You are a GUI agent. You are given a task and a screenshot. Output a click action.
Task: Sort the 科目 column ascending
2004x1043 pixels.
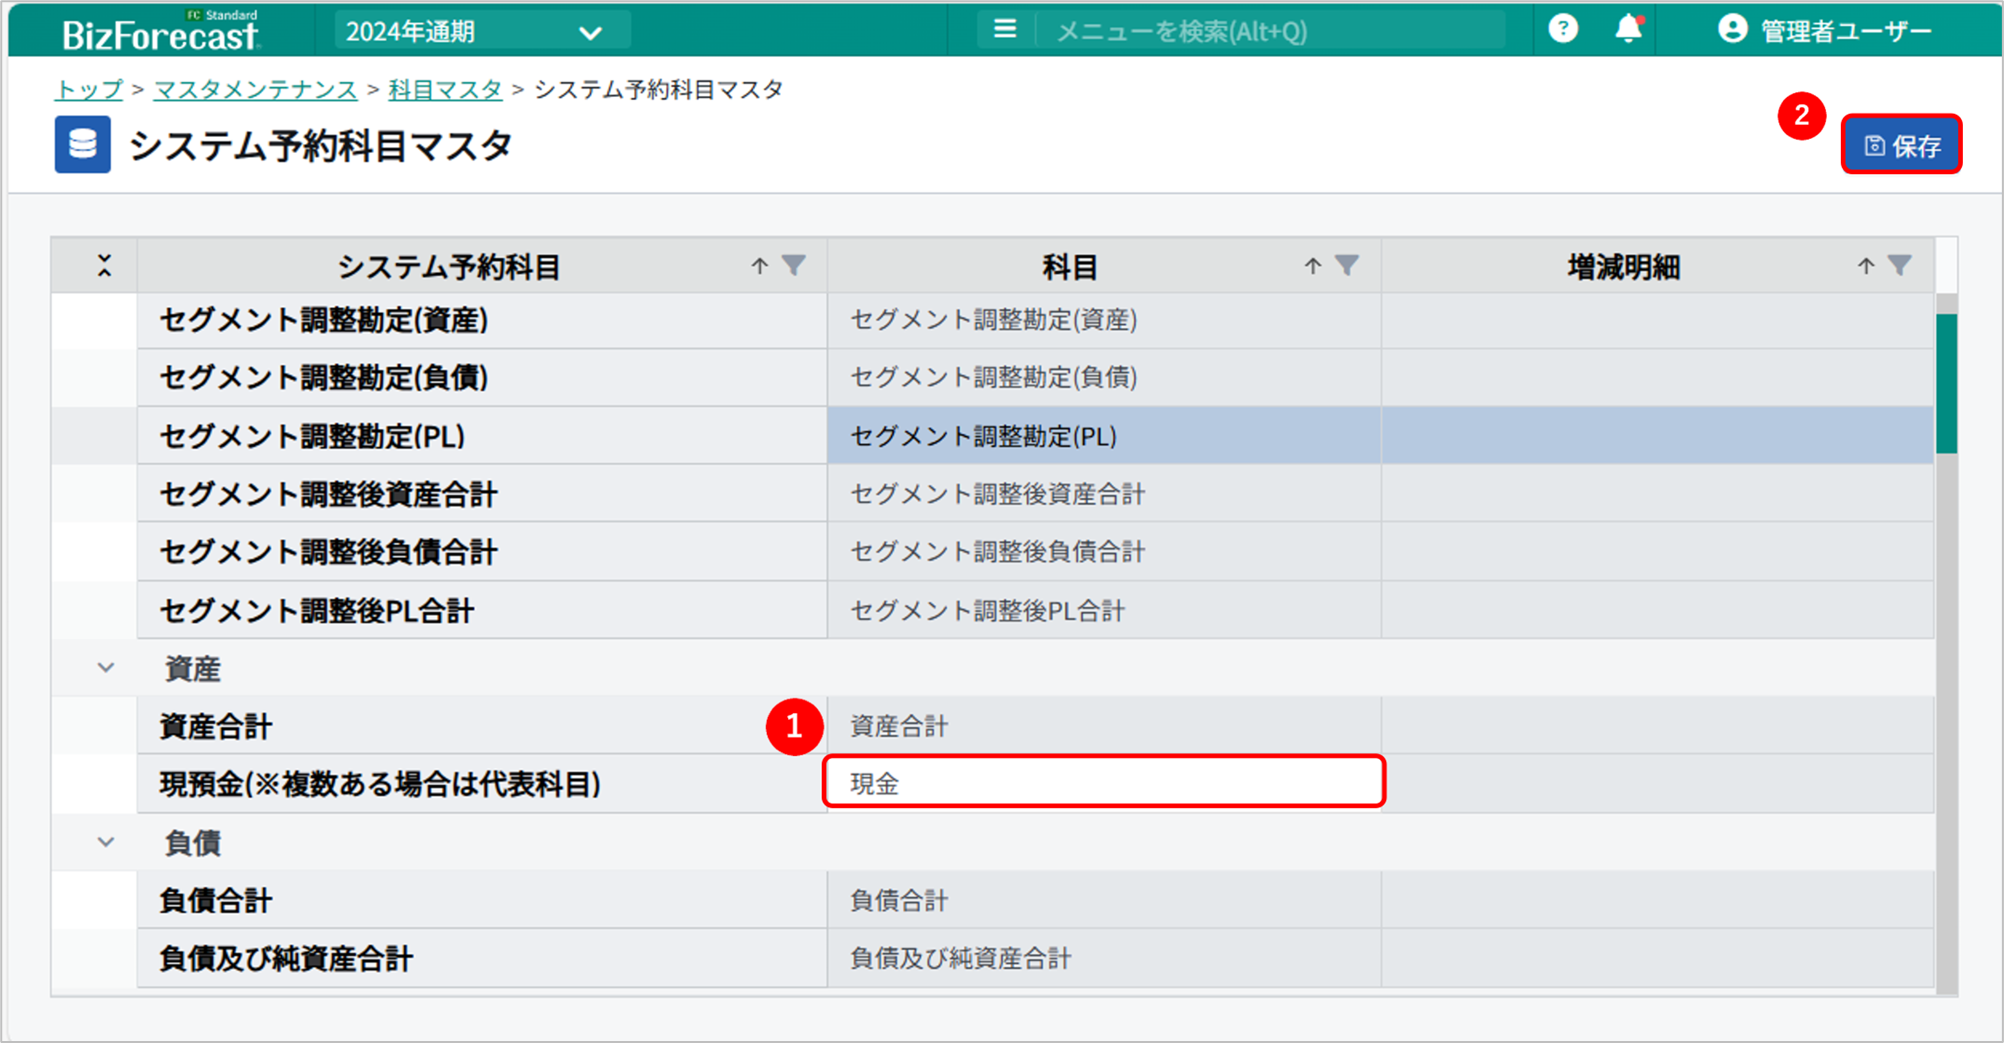point(1312,266)
